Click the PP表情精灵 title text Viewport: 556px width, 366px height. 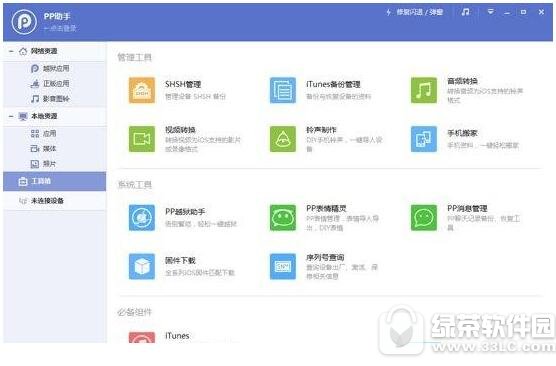click(326, 208)
